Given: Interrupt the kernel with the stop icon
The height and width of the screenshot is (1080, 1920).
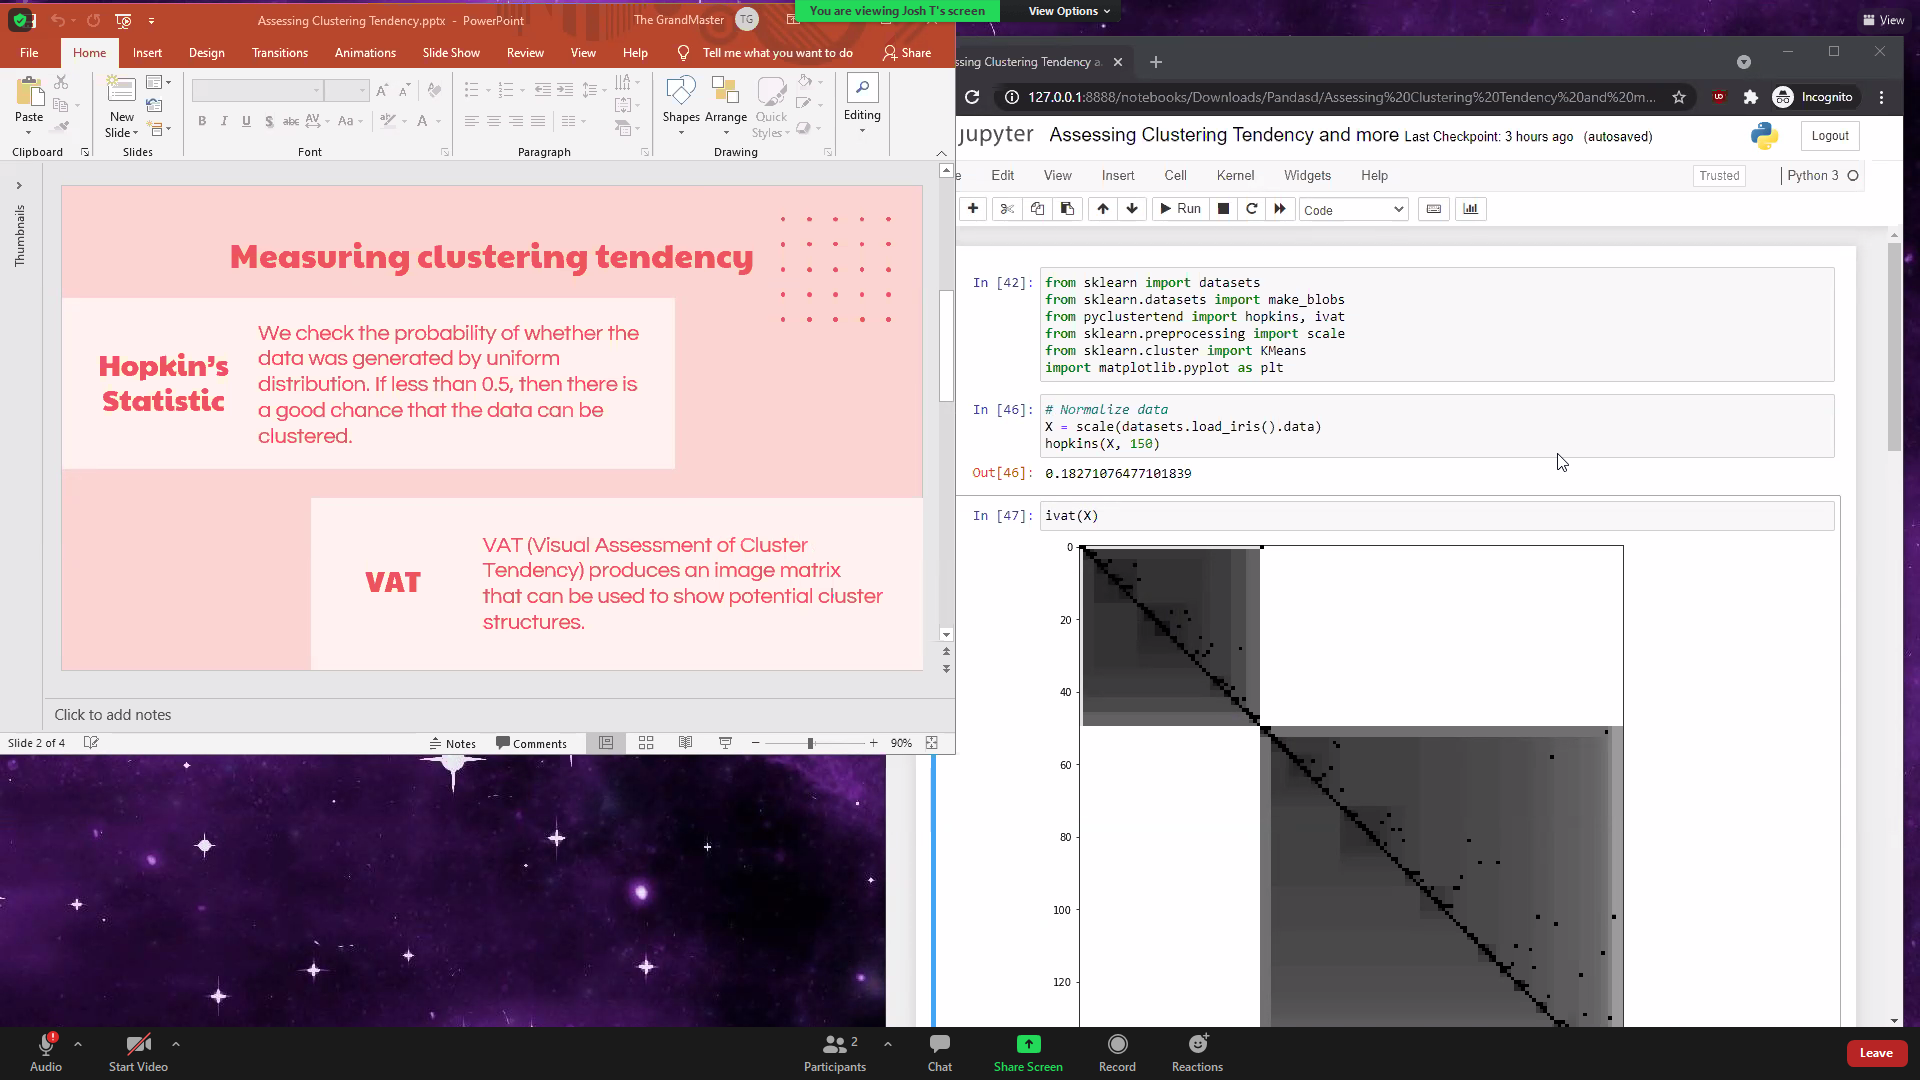Looking at the screenshot, I should [x=1223, y=209].
